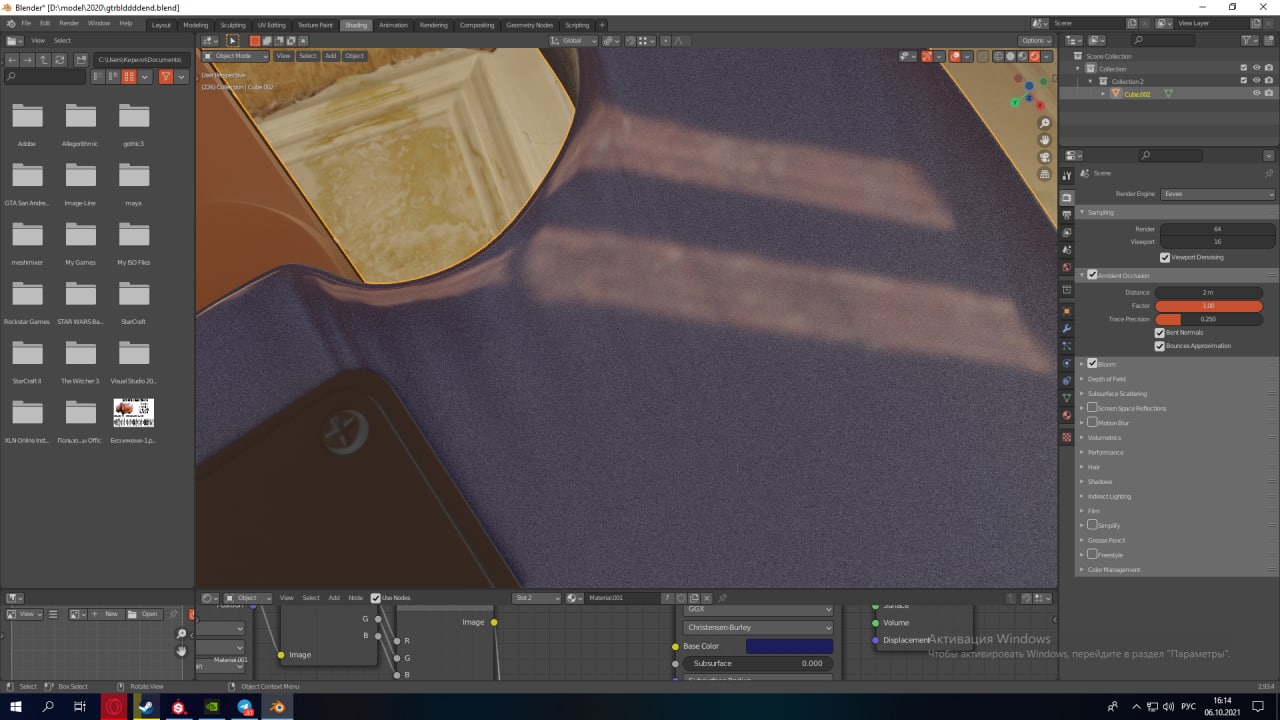Open Render Engine dropdown
Image resolution: width=1280 pixels, height=720 pixels.
coord(1218,194)
